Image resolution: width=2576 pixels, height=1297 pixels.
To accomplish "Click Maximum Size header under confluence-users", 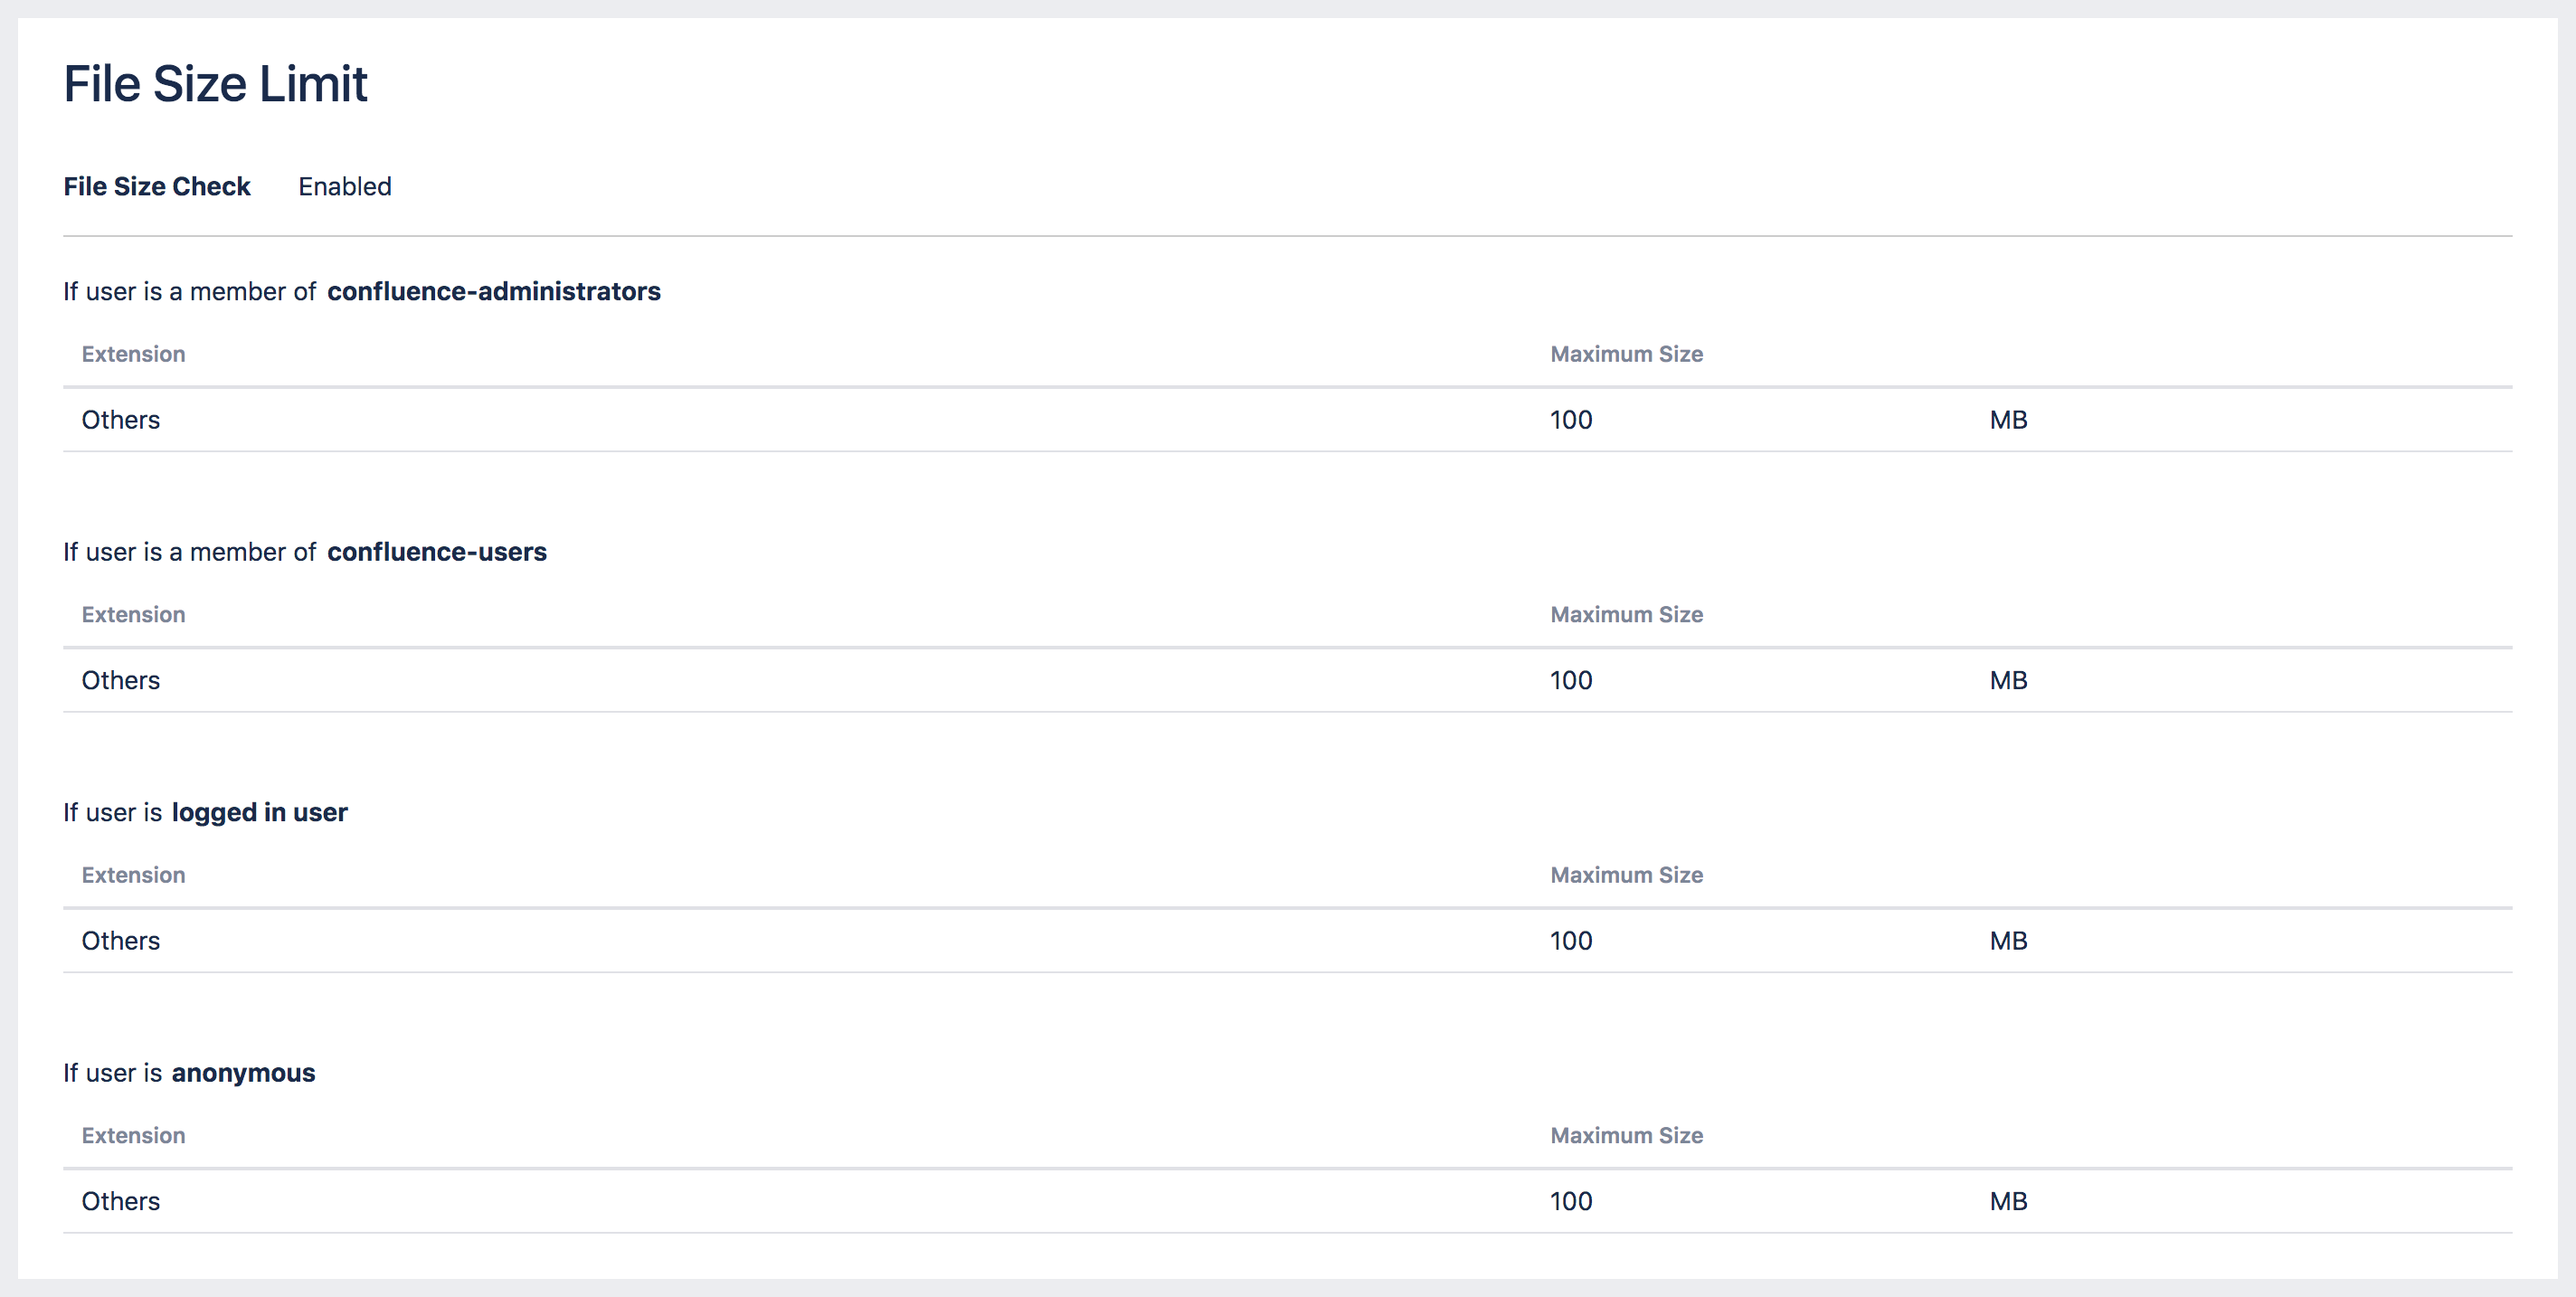I will (1626, 615).
